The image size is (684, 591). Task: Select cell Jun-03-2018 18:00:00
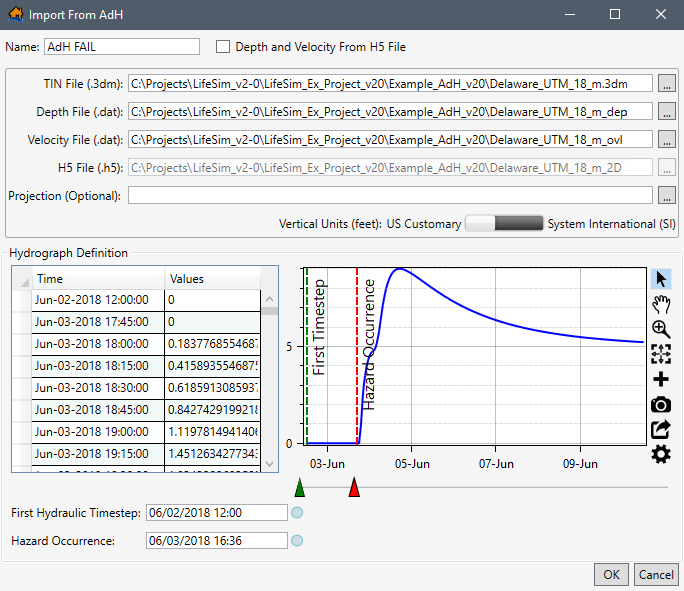point(98,344)
